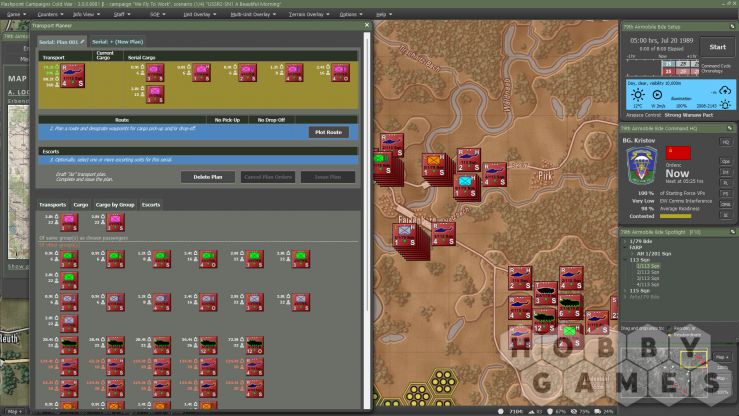
Task: Click the Plot Route button
Action: pyautogui.click(x=328, y=132)
